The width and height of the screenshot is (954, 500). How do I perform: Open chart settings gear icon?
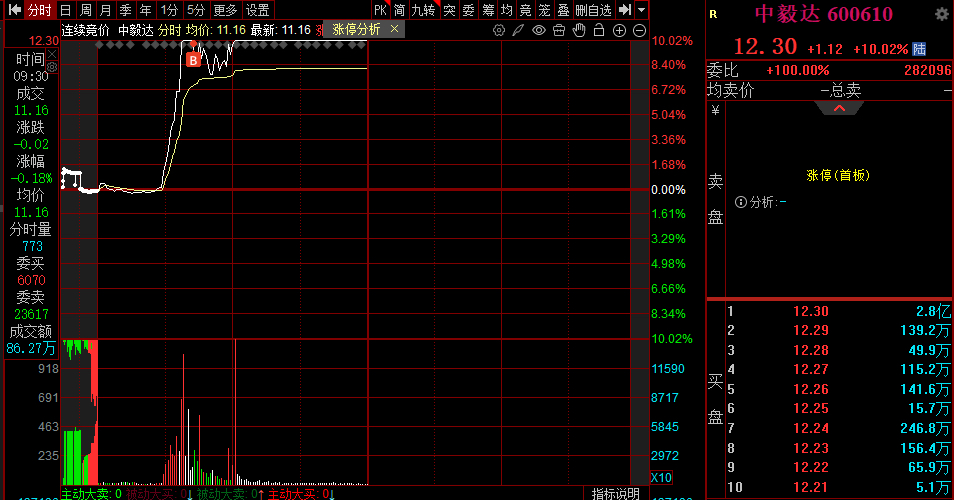click(x=499, y=30)
